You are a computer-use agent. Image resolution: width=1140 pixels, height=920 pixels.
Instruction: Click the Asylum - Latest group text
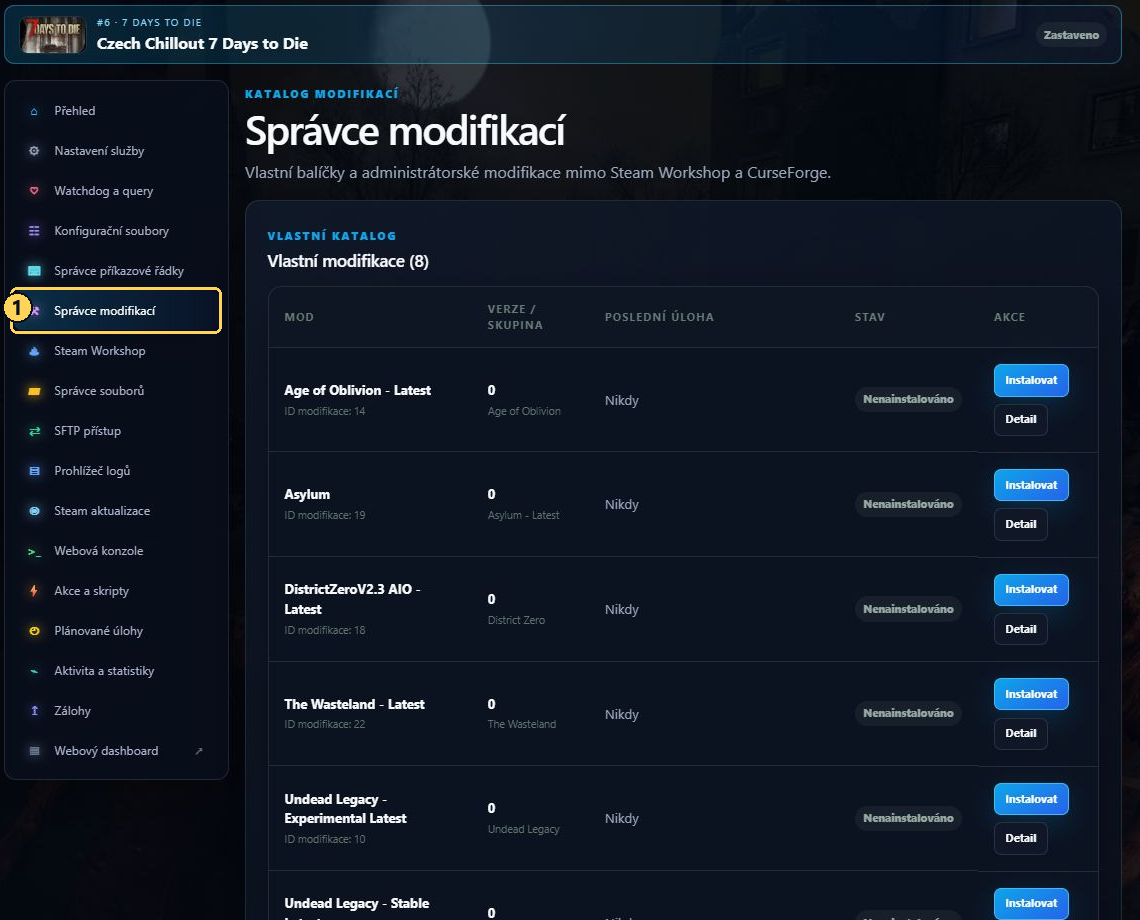(x=523, y=516)
